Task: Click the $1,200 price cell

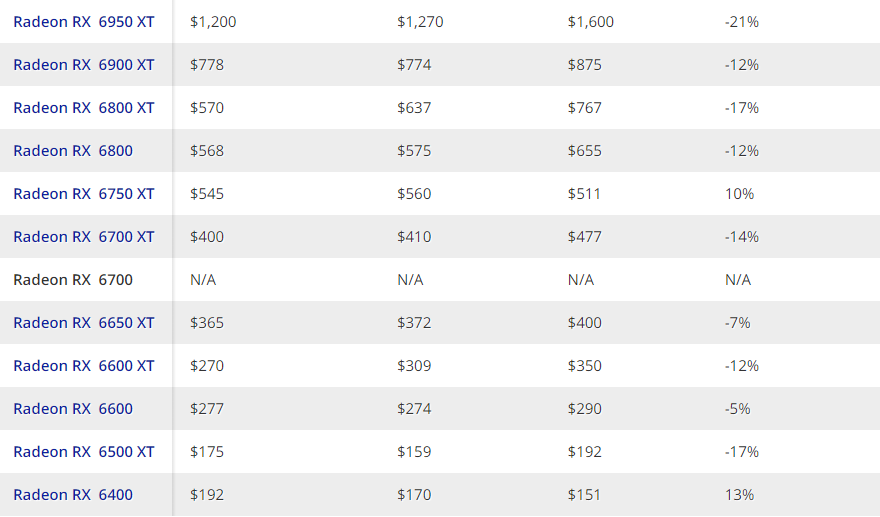Action: (x=213, y=22)
